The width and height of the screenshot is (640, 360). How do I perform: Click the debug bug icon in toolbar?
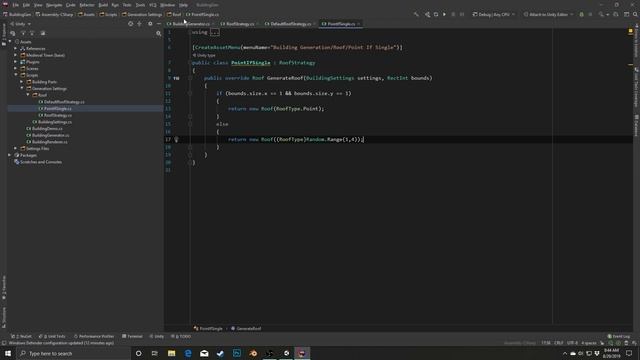(x=582, y=14)
